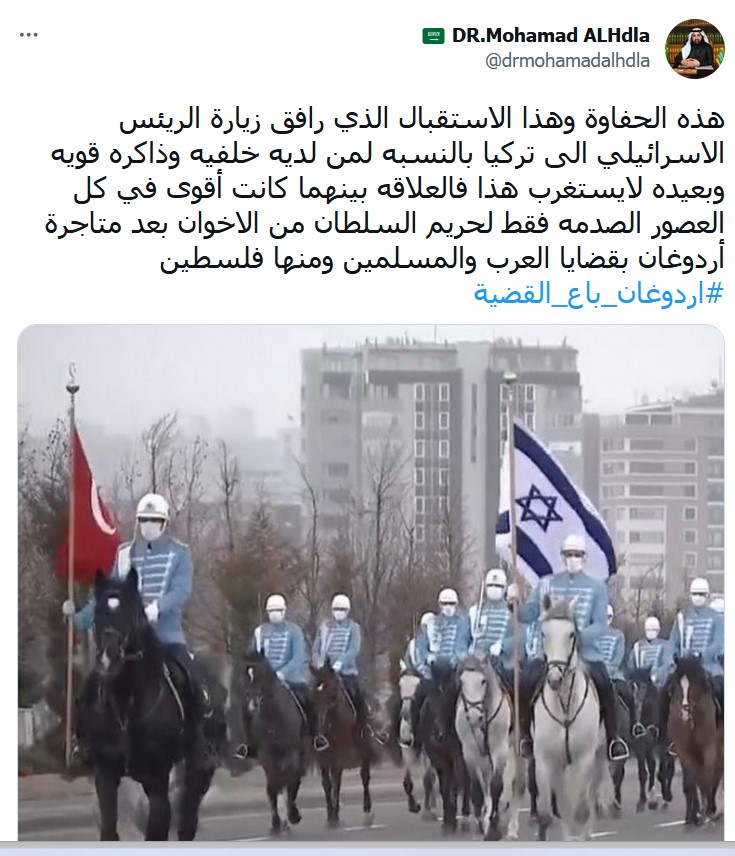Open the @drmohamadalhdla handle link

pos(567,61)
